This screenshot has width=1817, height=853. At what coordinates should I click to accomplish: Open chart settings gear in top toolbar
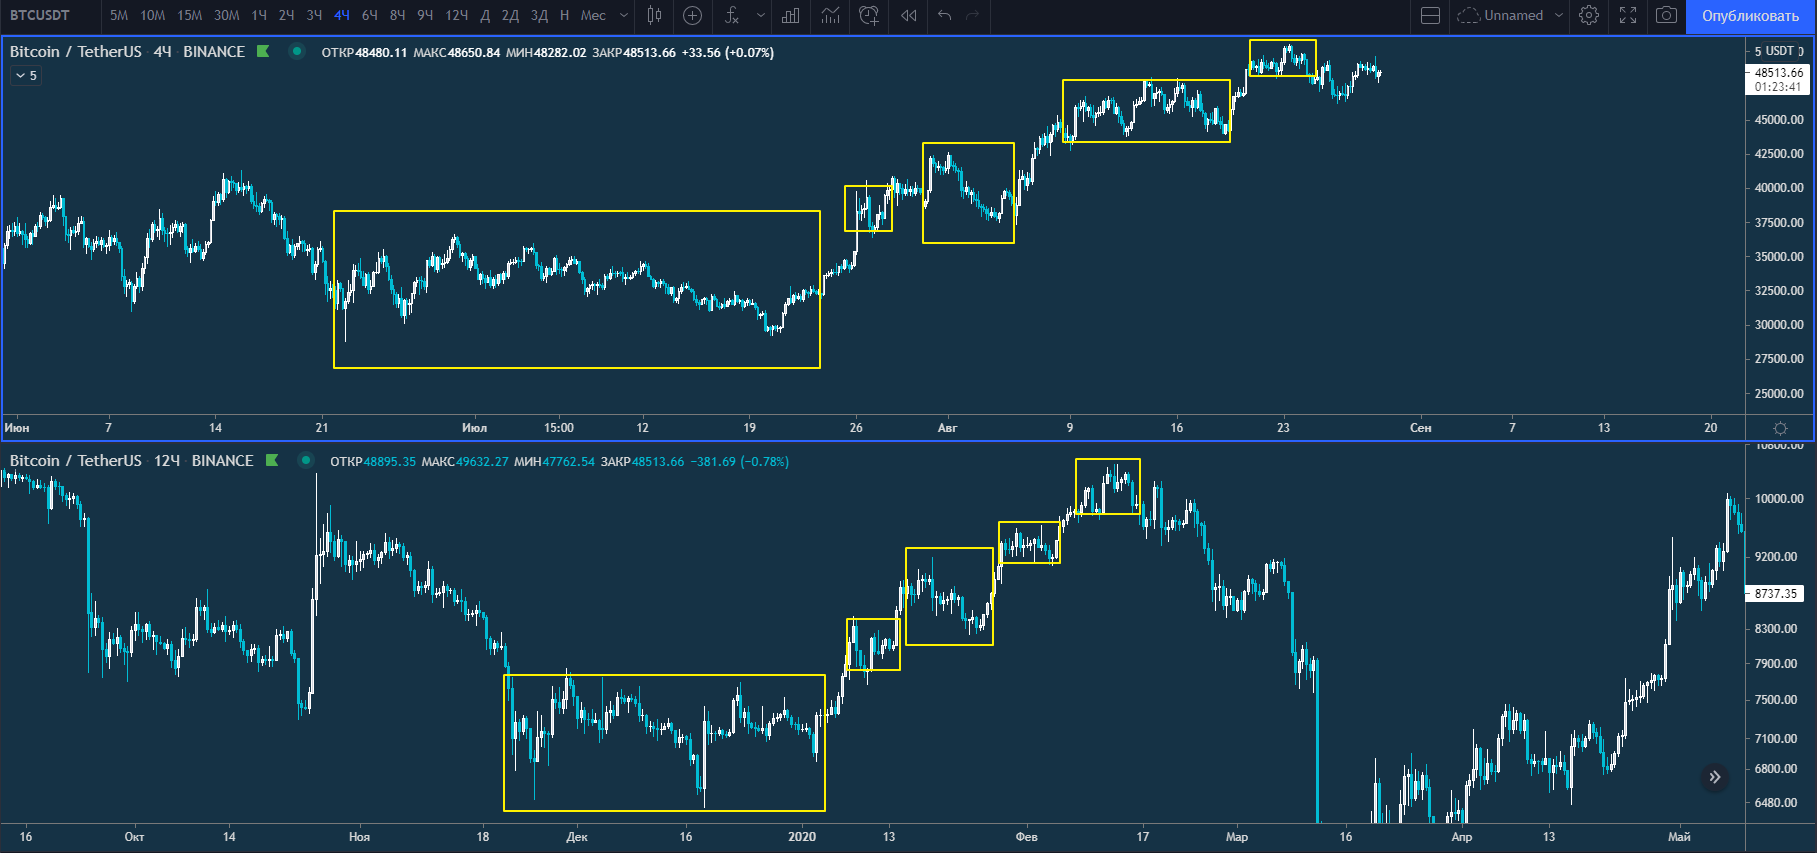1589,15
